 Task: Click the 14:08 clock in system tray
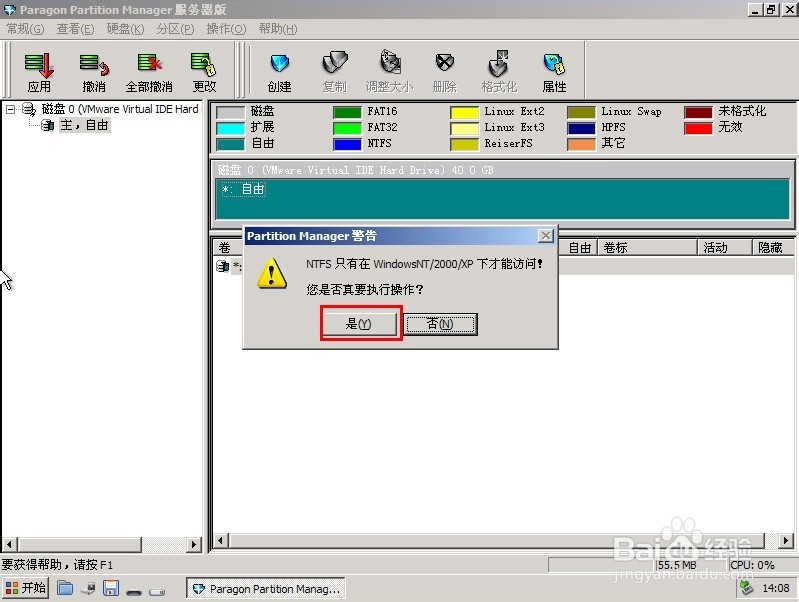pyautogui.click(x=776, y=588)
